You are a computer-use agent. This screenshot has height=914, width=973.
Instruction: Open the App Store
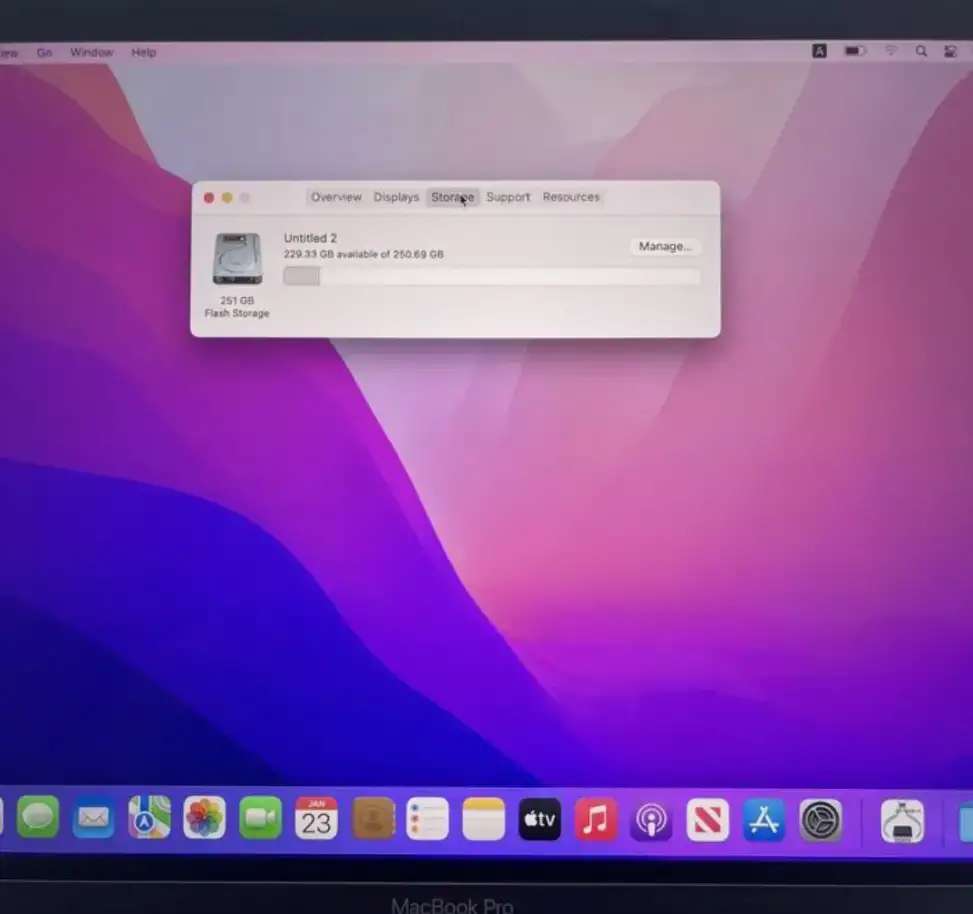click(764, 820)
